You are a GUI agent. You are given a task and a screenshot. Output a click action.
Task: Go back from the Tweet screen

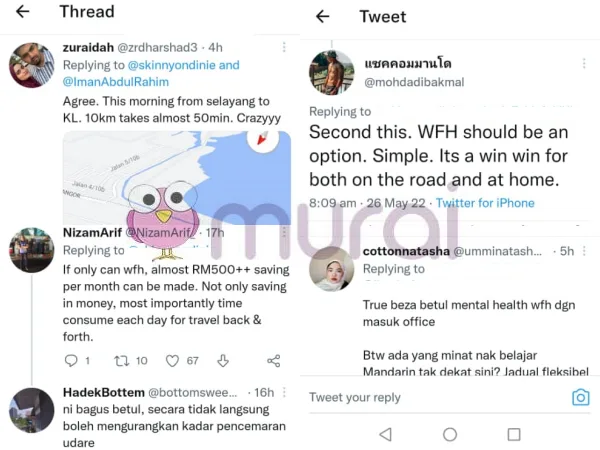(x=323, y=16)
